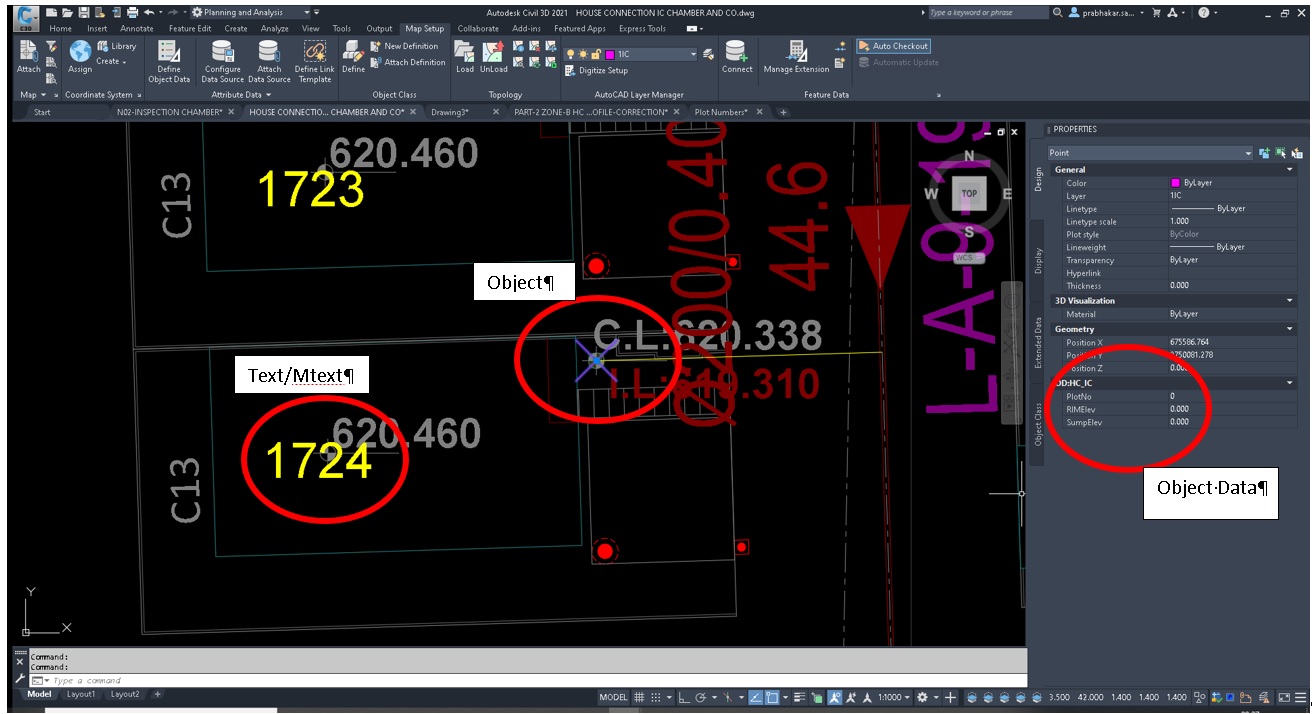This screenshot has width=1312, height=714.
Task: Open the Home ribbon tab
Action: 60,29
